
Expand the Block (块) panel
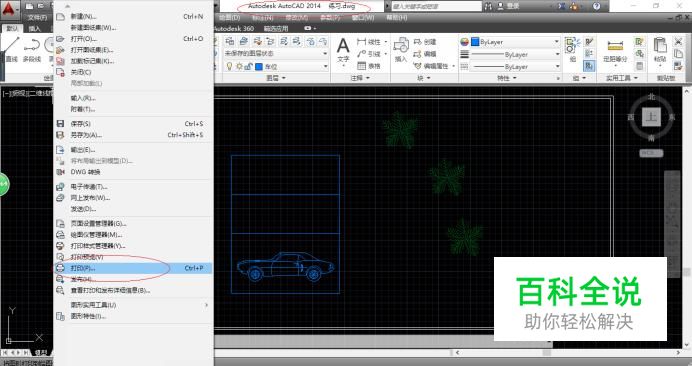point(423,78)
